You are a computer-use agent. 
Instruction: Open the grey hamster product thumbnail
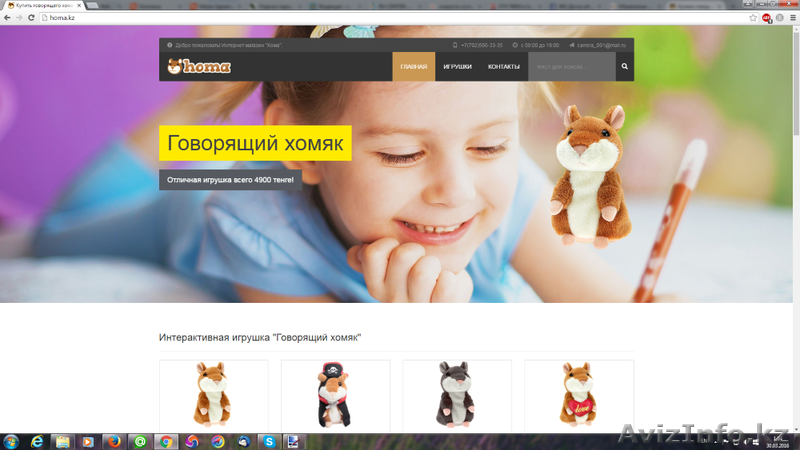[x=457, y=394]
